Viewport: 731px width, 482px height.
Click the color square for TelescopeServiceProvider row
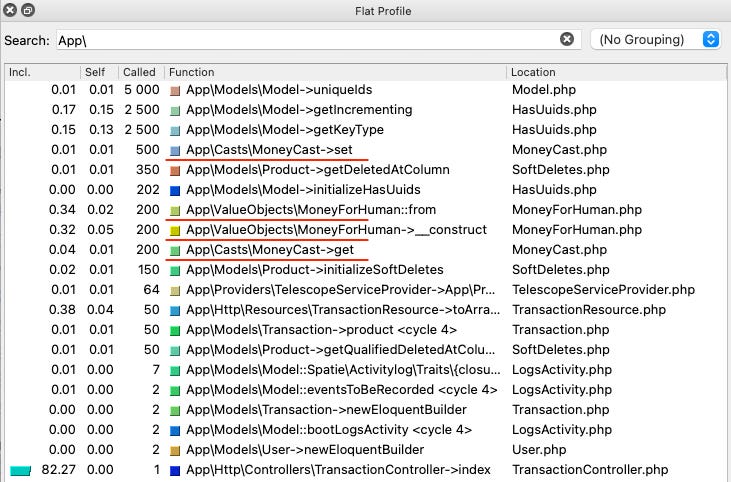pyautogui.click(x=175, y=290)
